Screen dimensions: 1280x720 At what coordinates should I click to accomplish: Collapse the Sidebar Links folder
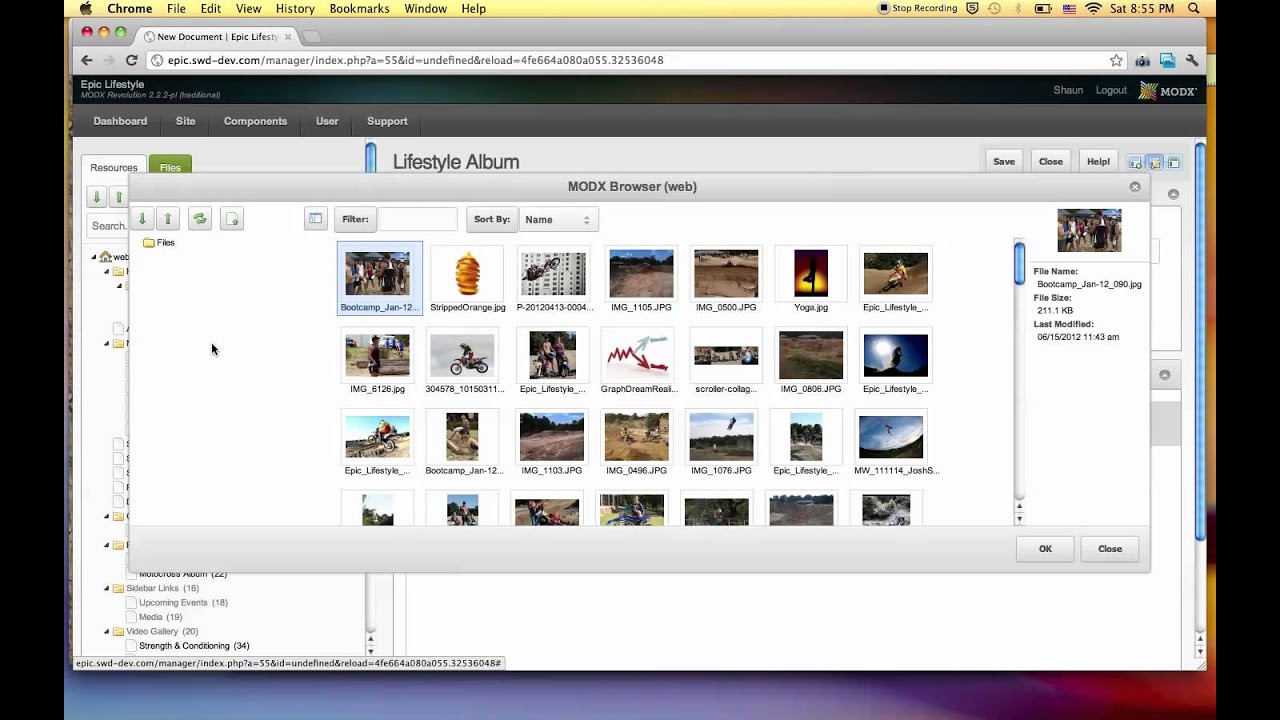pos(107,588)
